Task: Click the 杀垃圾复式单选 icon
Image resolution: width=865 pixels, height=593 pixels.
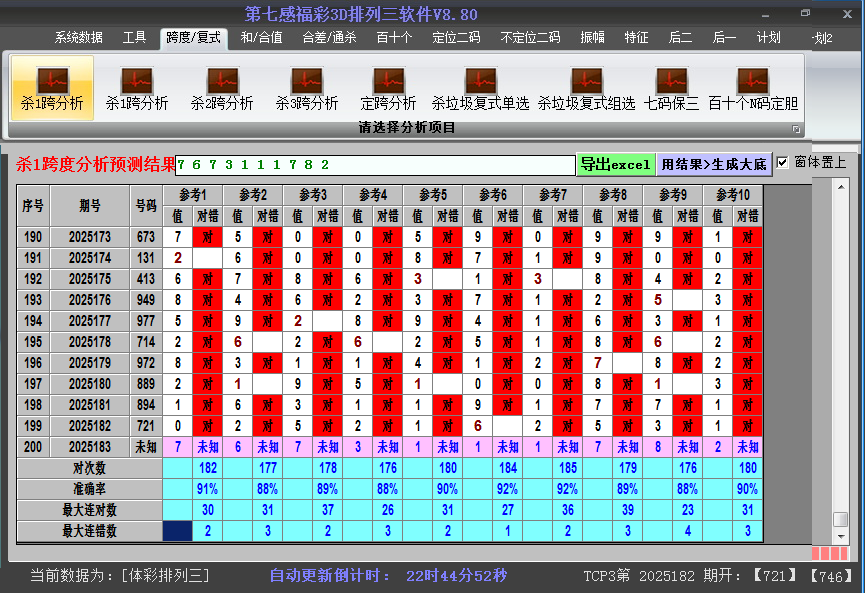Action: (x=480, y=88)
